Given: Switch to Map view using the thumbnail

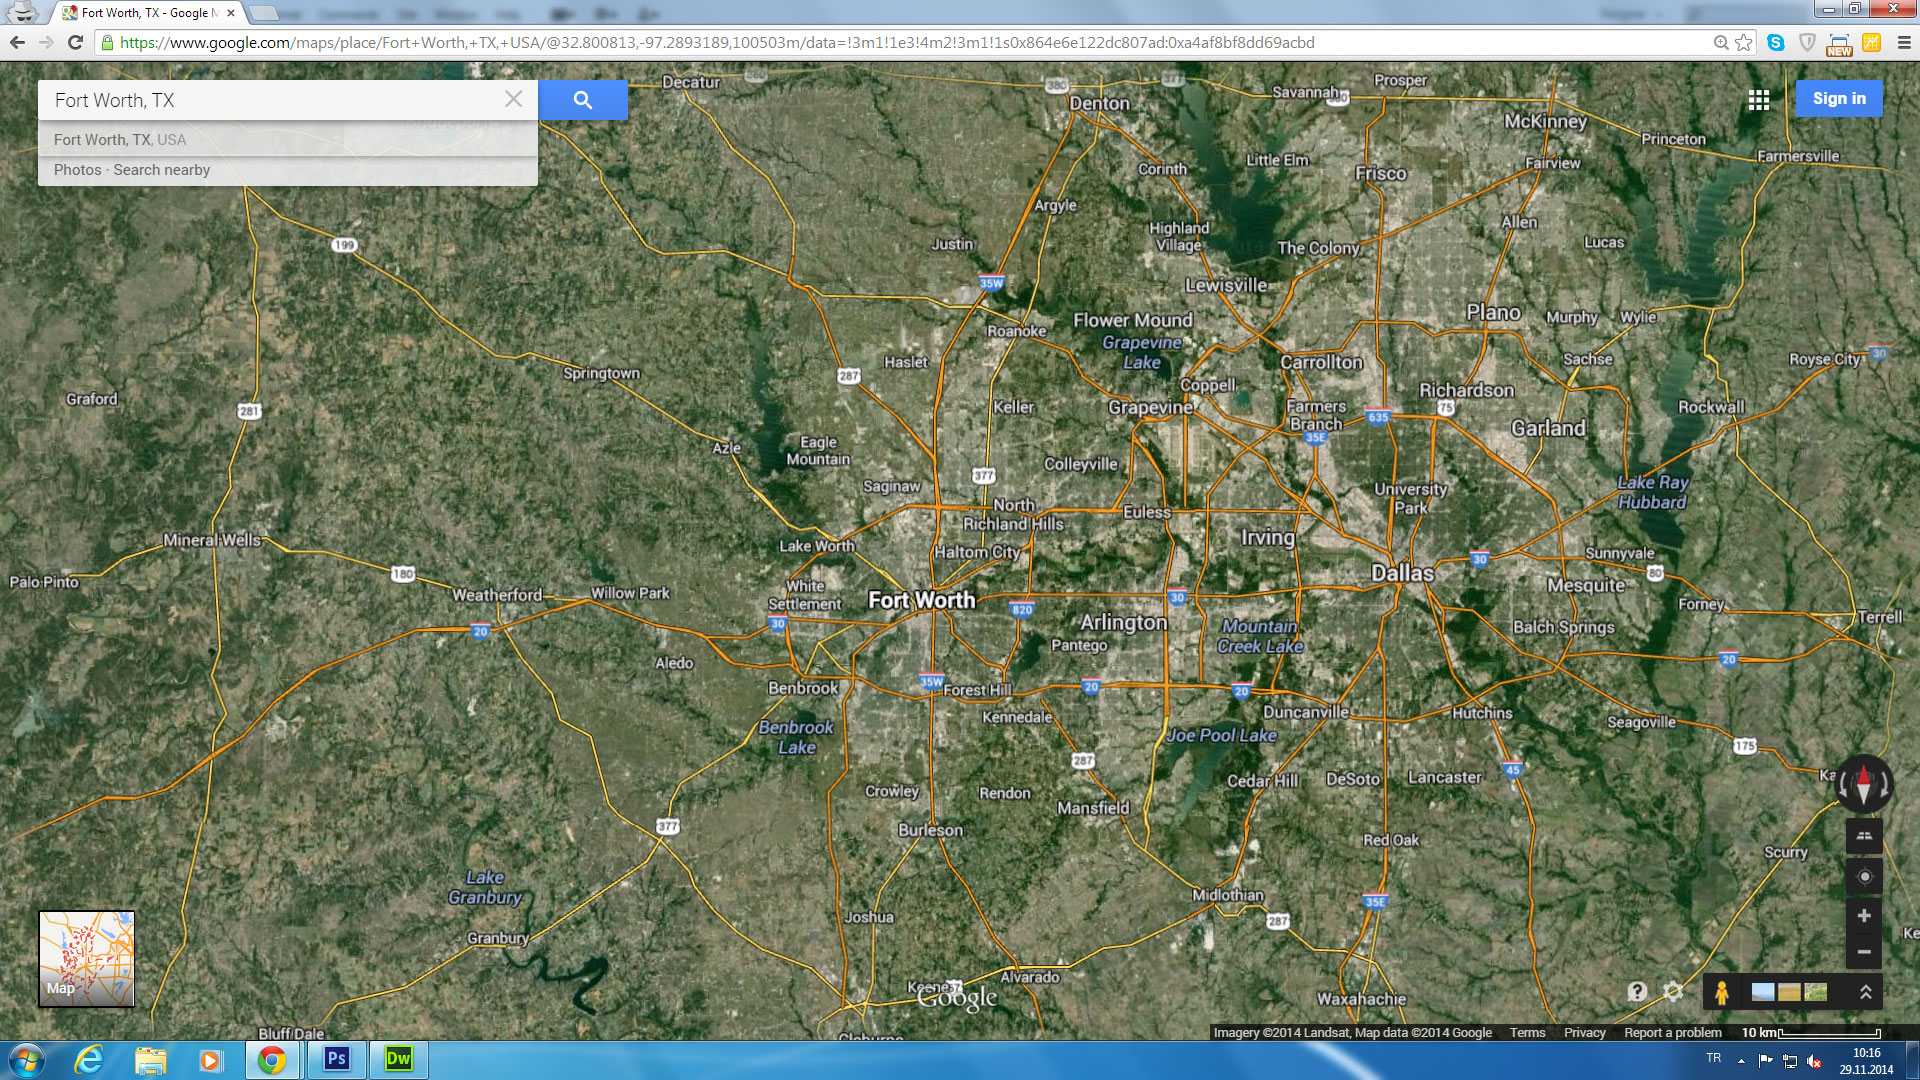Looking at the screenshot, I should pyautogui.click(x=86, y=958).
